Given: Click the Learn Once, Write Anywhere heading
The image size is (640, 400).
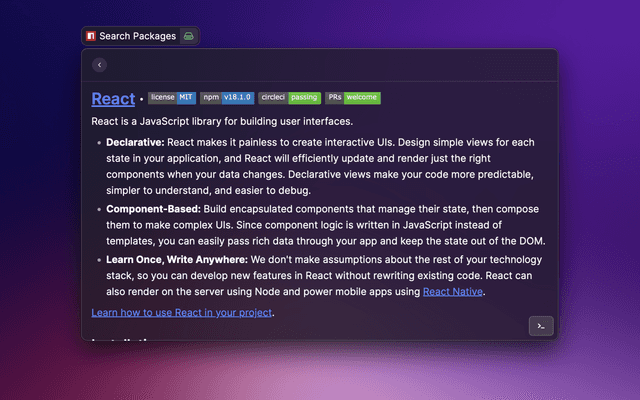Looking at the screenshot, I should pyautogui.click(x=176, y=259).
